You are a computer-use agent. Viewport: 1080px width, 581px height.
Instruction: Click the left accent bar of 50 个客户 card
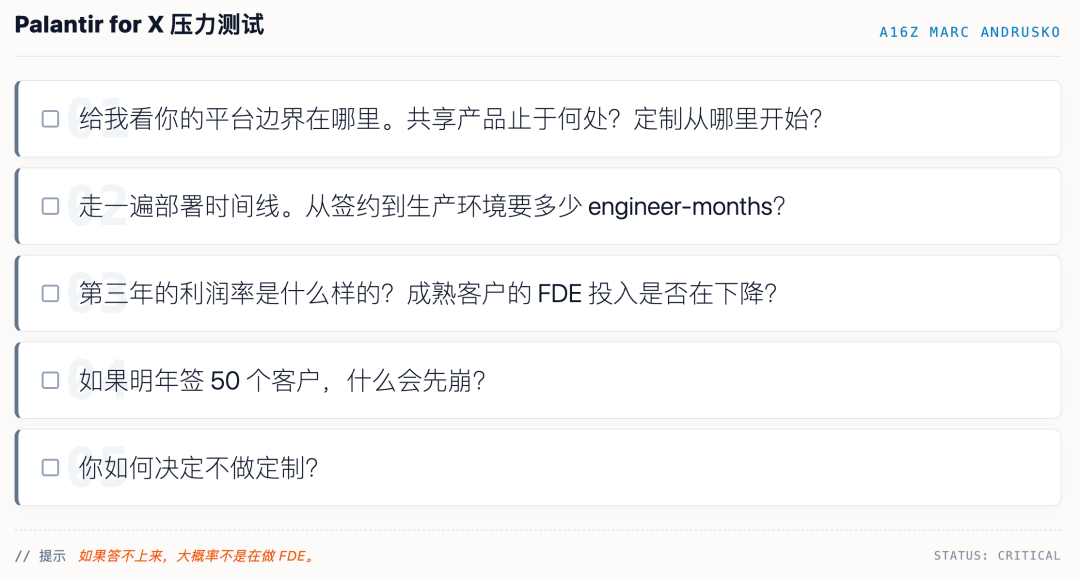click(x=17, y=381)
